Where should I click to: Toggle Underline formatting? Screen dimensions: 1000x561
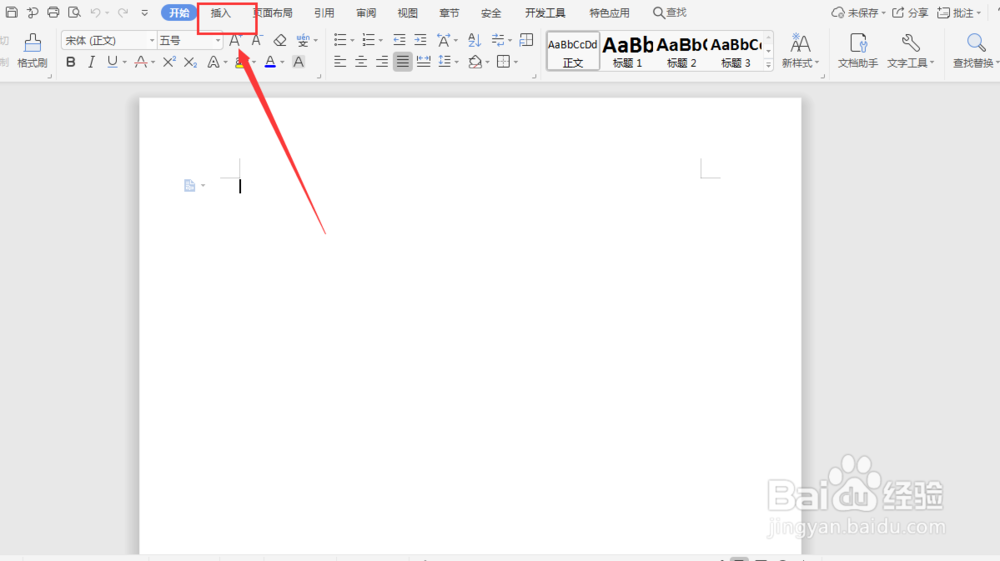[112, 62]
